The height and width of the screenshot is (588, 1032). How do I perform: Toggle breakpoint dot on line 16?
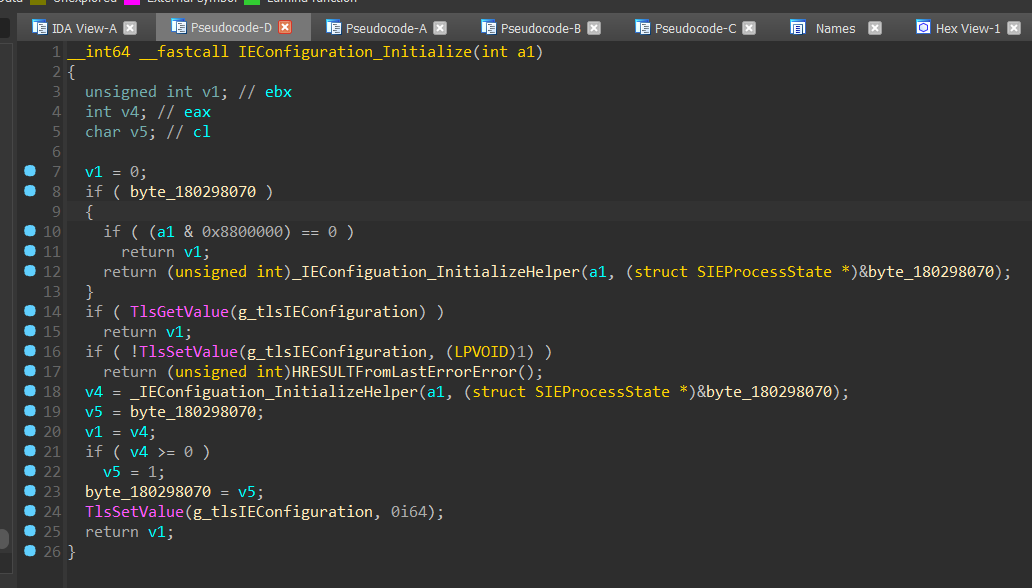[x=30, y=351]
